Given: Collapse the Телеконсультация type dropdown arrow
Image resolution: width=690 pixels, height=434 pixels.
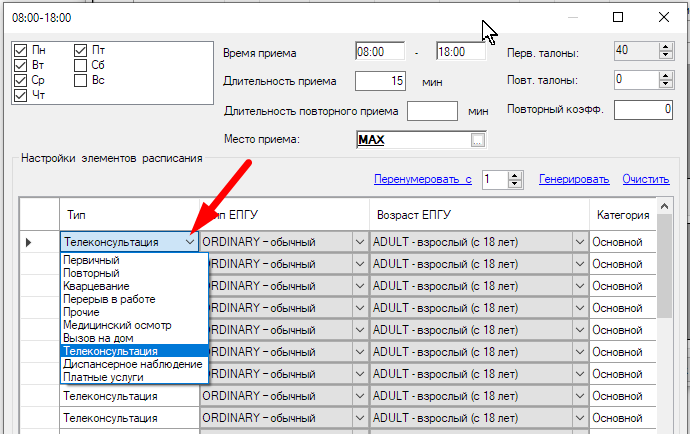Looking at the screenshot, I should click(x=191, y=242).
